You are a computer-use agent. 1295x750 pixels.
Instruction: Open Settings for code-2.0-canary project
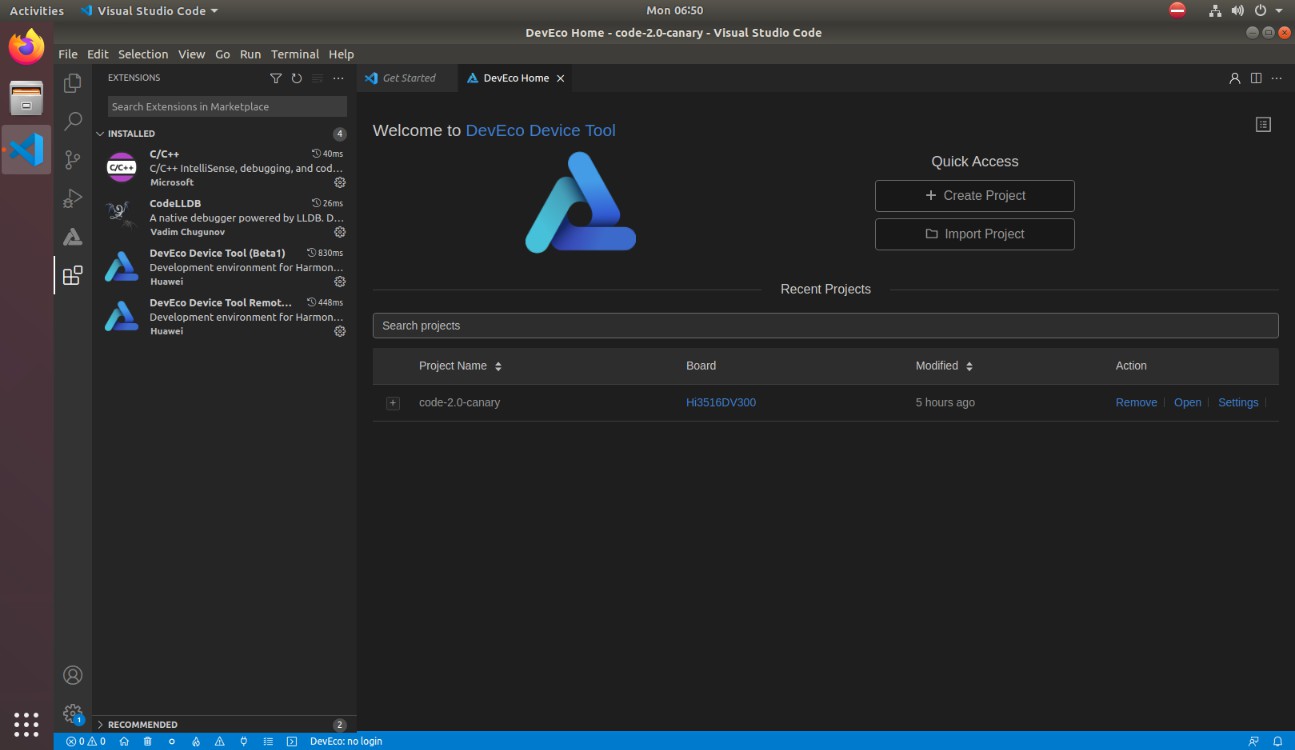point(1238,403)
